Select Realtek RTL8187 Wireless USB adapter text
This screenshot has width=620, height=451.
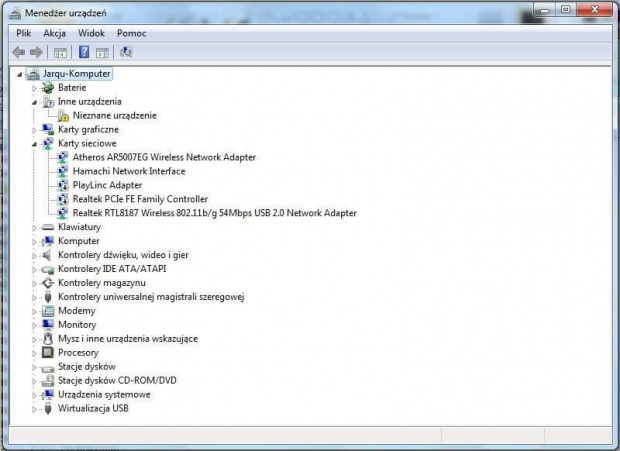[214, 213]
